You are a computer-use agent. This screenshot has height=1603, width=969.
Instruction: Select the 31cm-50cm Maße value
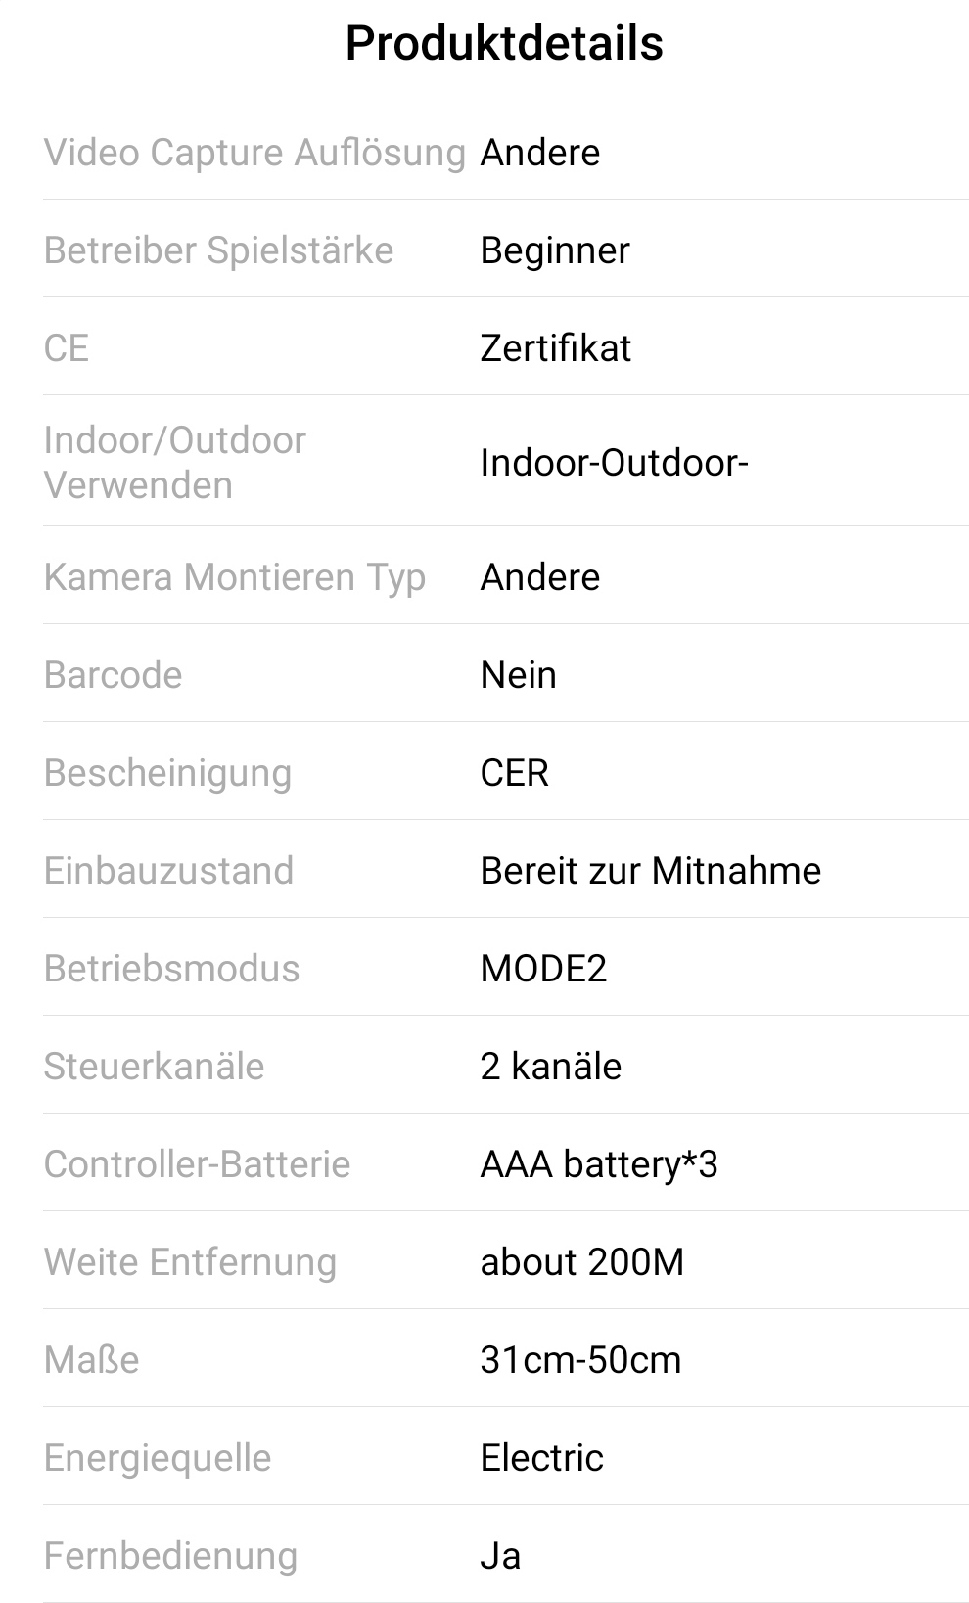(580, 1361)
